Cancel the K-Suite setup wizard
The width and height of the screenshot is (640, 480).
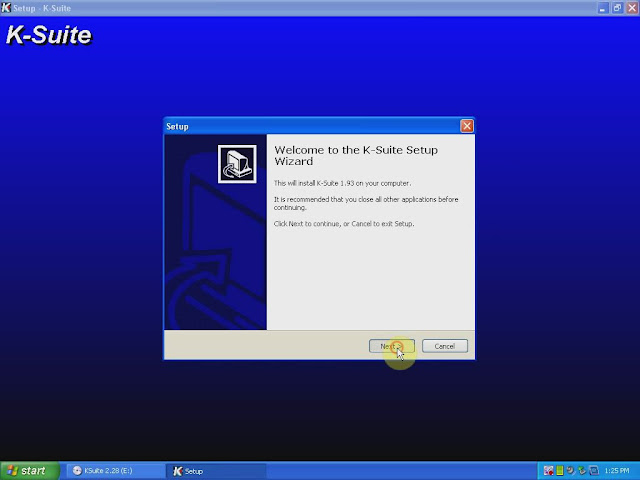[x=444, y=346]
